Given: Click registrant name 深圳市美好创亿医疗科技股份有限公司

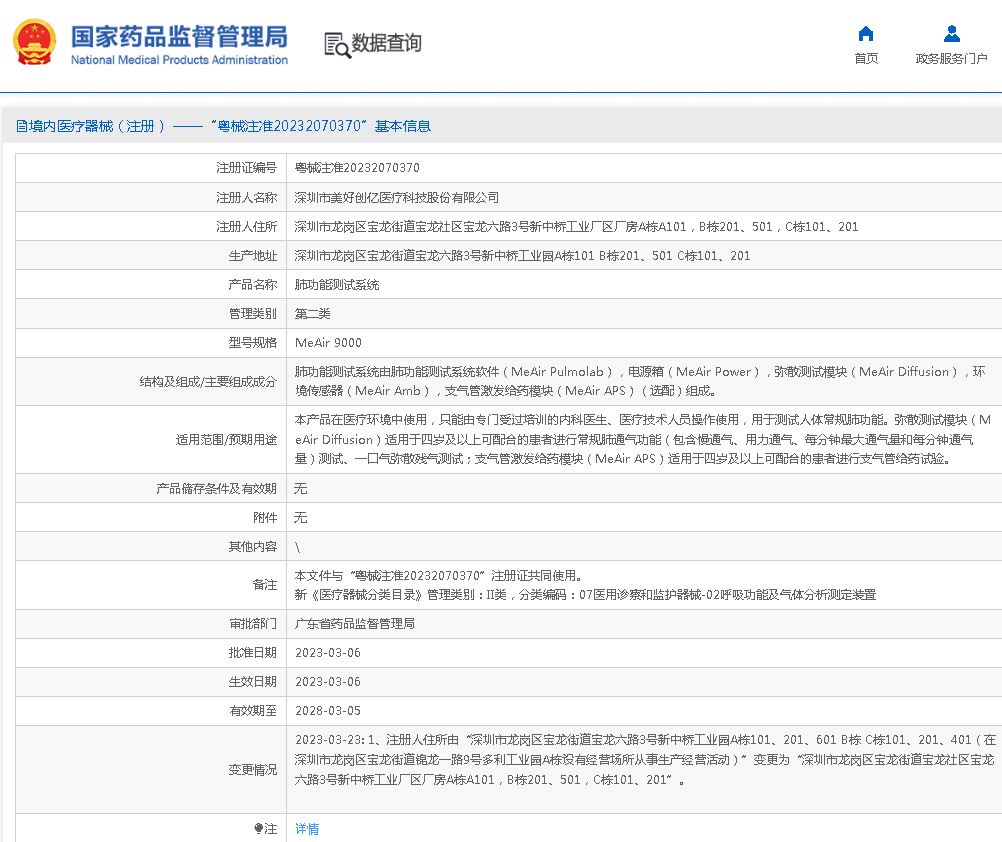Looking at the screenshot, I should click(397, 198).
